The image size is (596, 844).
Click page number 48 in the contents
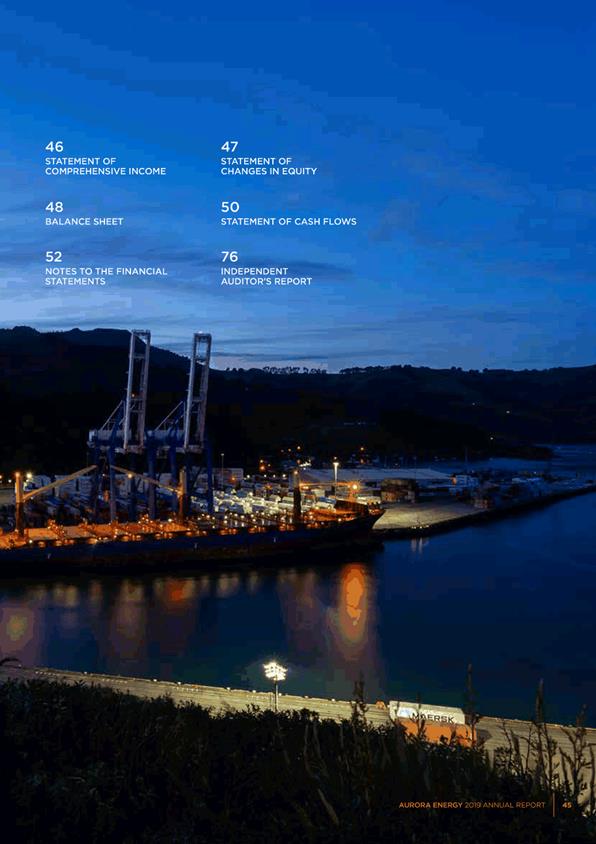pyautogui.click(x=54, y=207)
